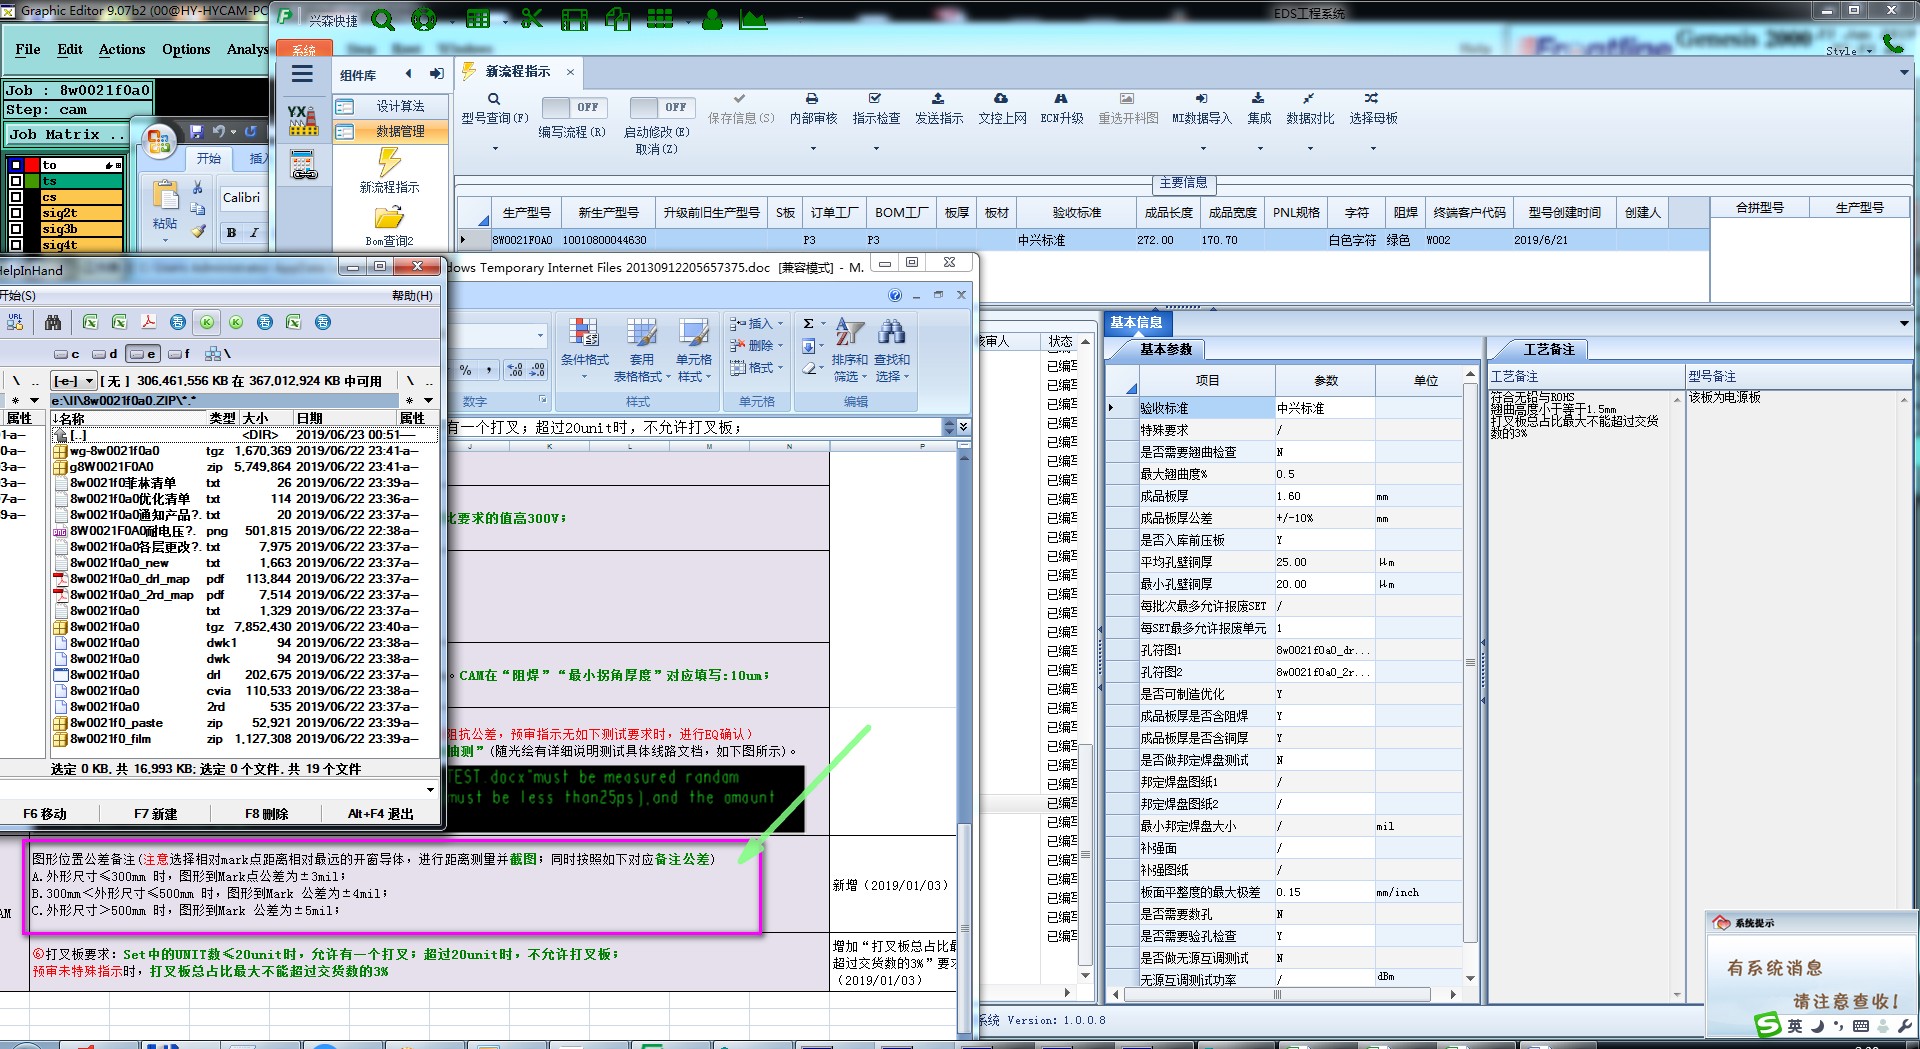
Task: Click F8 删除 button in HelpInHand
Action: tap(267, 814)
